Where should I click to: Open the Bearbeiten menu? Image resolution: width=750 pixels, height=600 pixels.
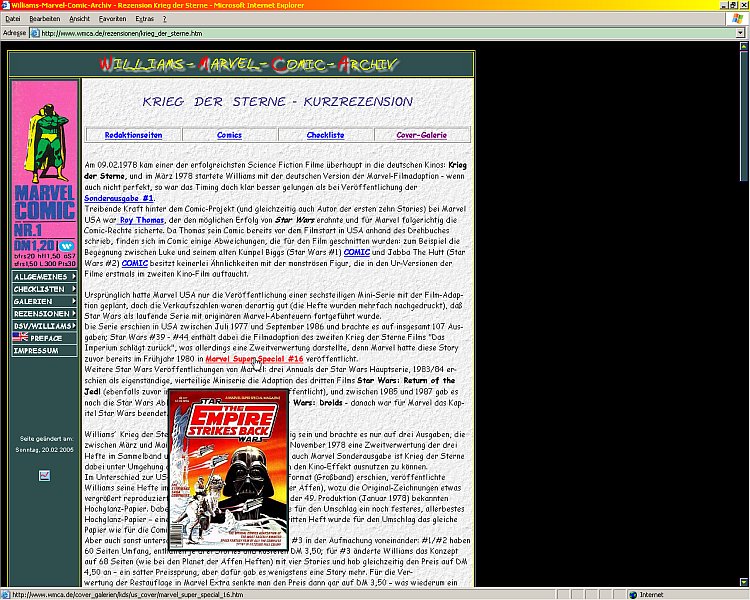[44, 19]
